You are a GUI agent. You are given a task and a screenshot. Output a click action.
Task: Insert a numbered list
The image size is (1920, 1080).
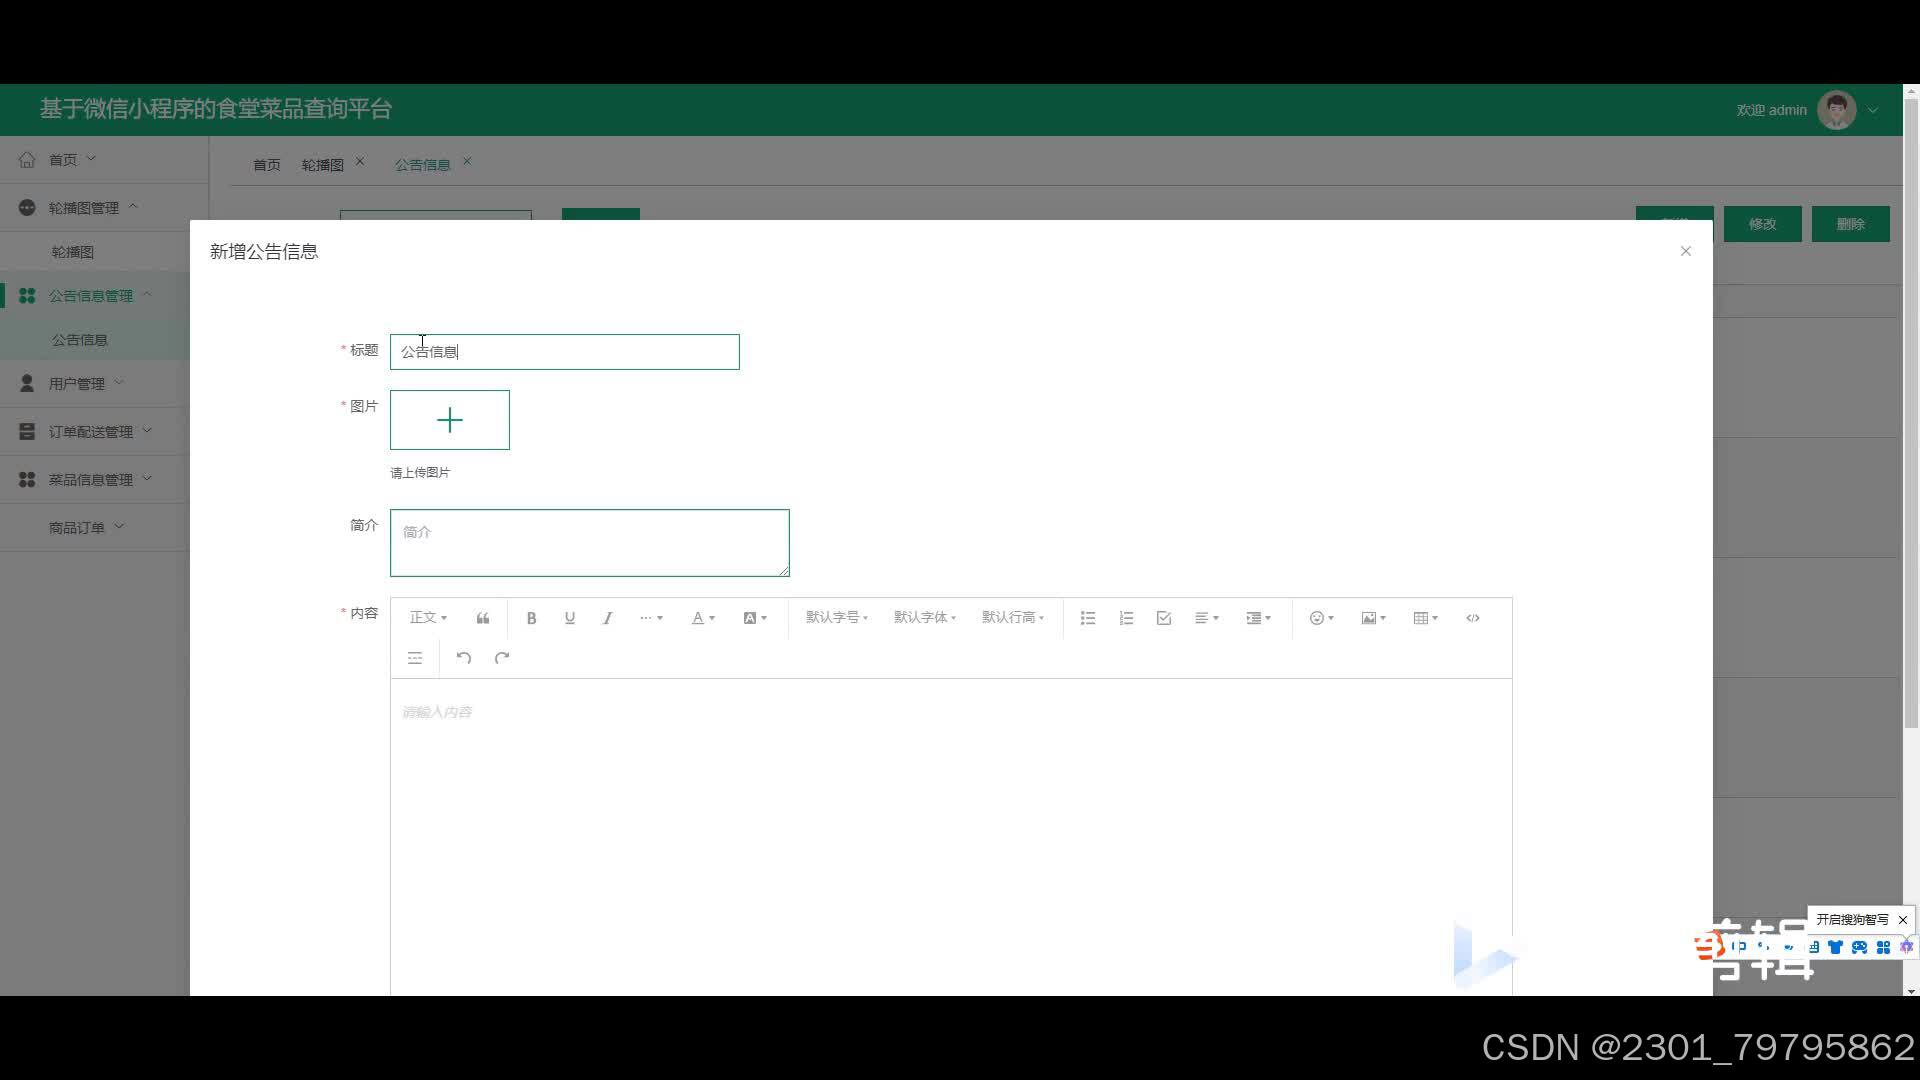1126,618
